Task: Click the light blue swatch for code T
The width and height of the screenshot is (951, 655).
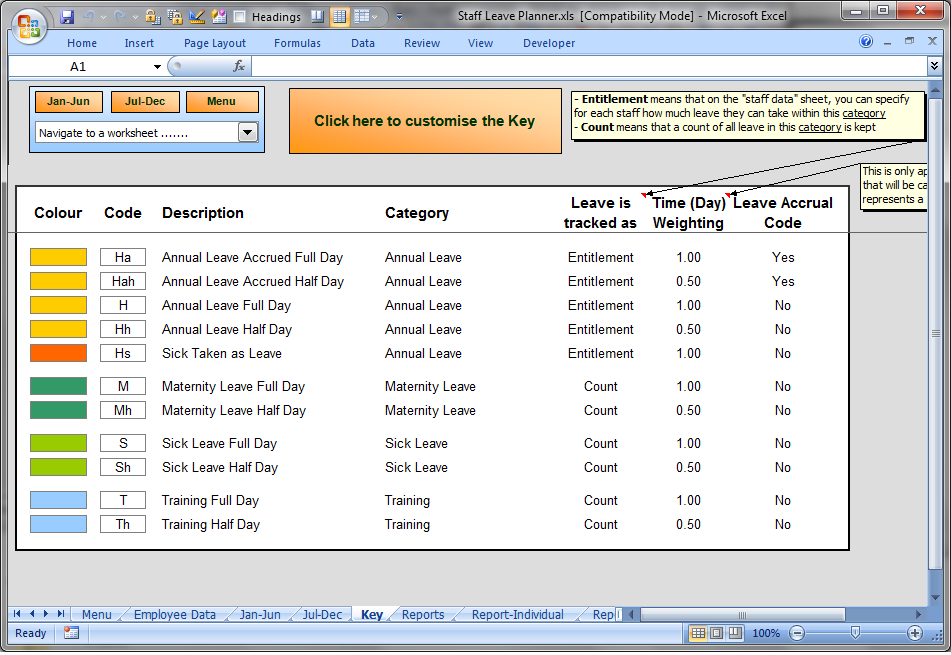Action: (58, 500)
